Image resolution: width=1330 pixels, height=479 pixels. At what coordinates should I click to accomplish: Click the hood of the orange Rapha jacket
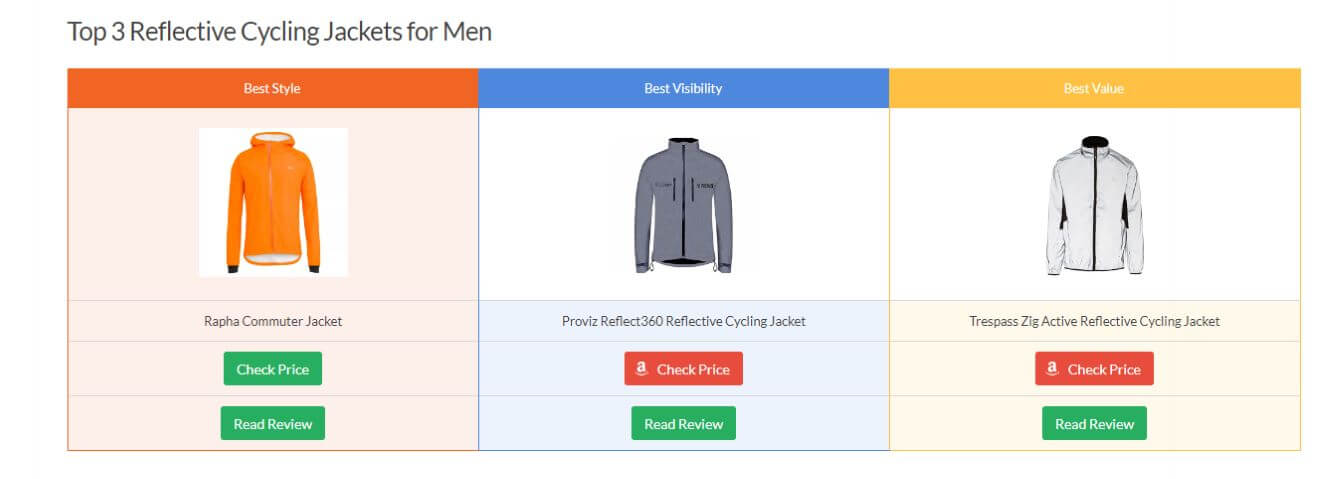click(x=272, y=146)
